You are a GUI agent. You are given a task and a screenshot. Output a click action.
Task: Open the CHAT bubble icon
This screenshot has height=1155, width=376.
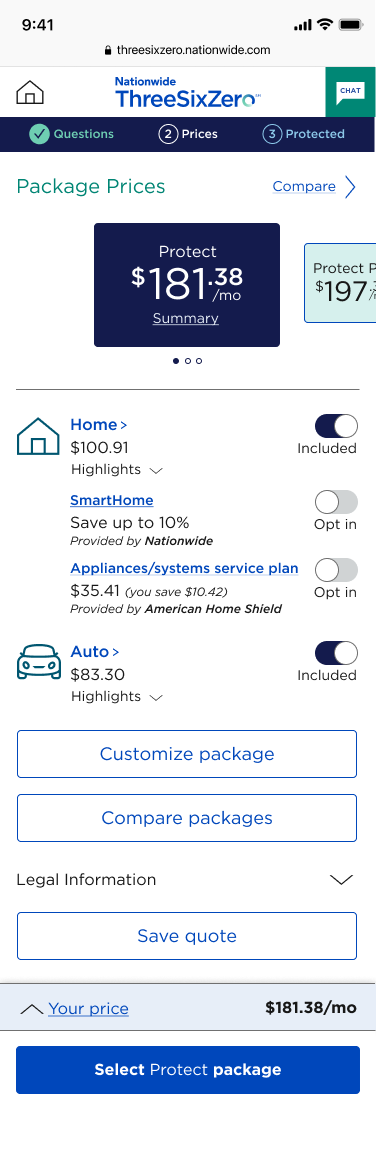click(350, 91)
